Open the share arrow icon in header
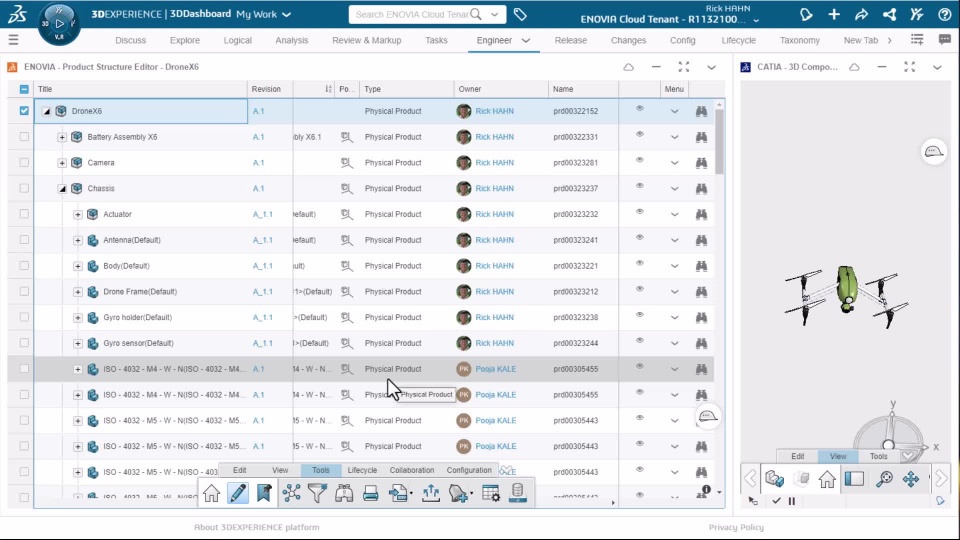 point(861,14)
